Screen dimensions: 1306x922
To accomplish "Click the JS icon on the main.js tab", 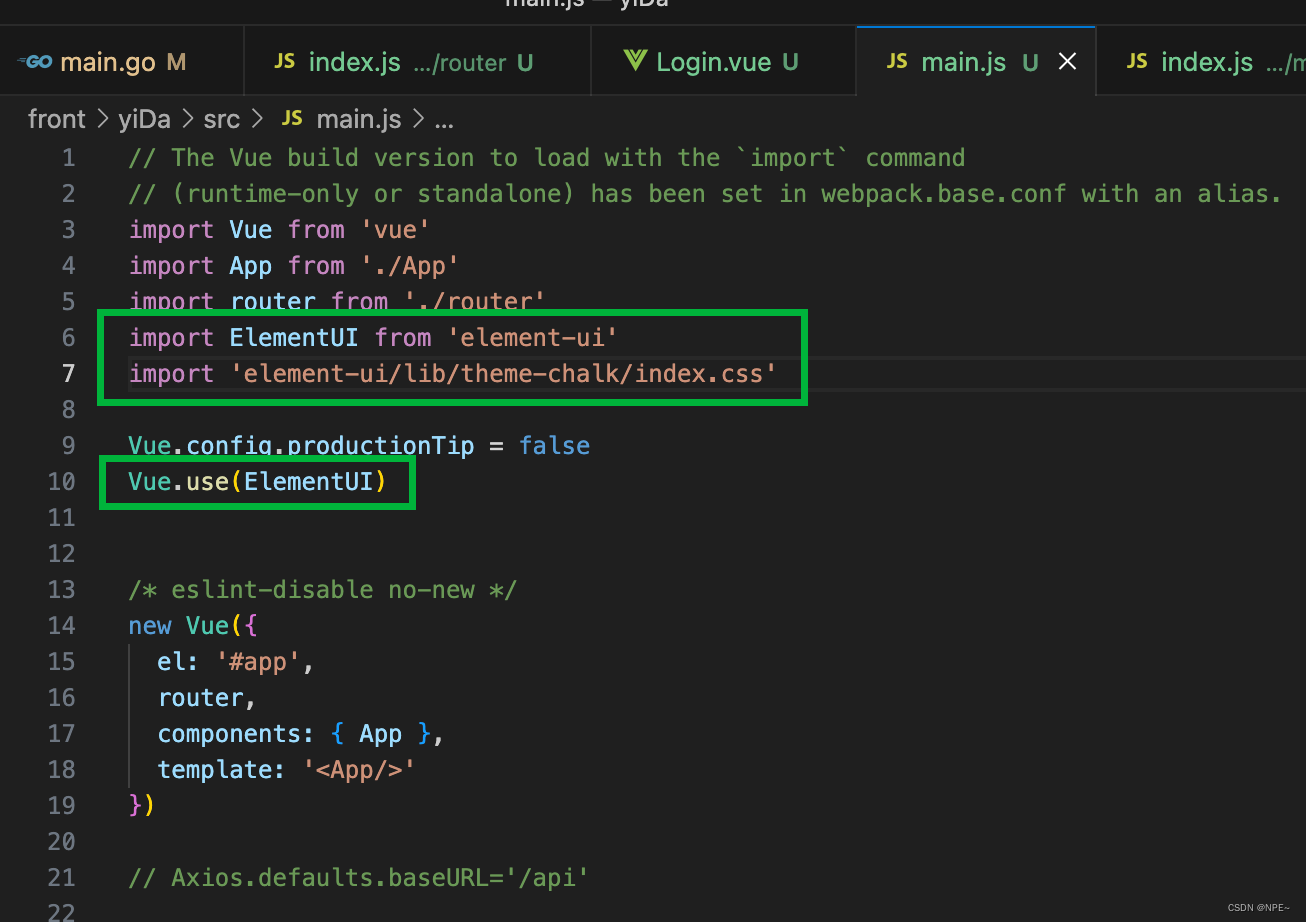I will pos(897,61).
